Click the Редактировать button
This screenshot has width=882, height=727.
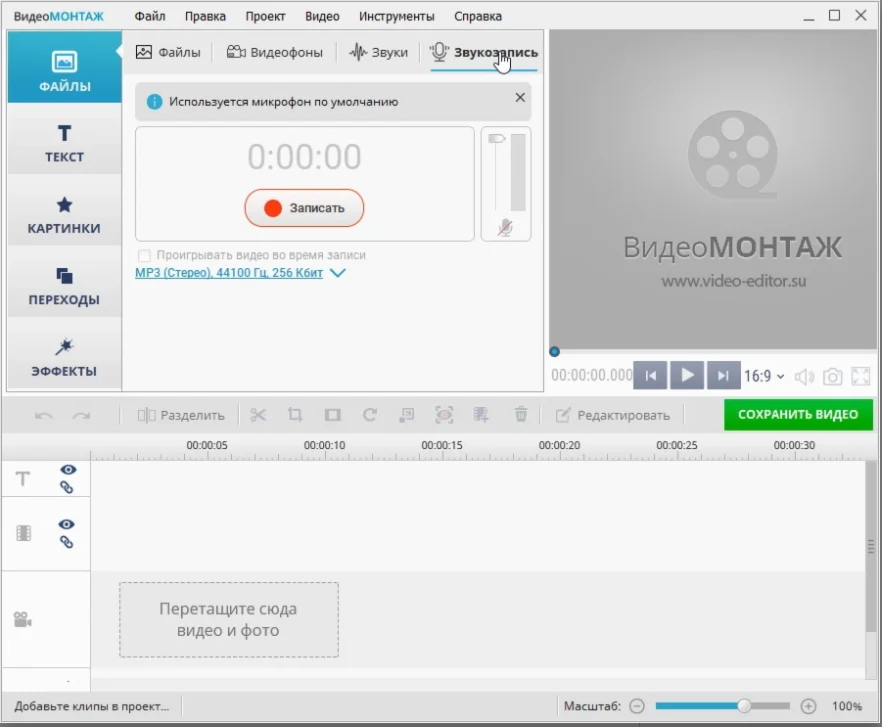coord(613,415)
